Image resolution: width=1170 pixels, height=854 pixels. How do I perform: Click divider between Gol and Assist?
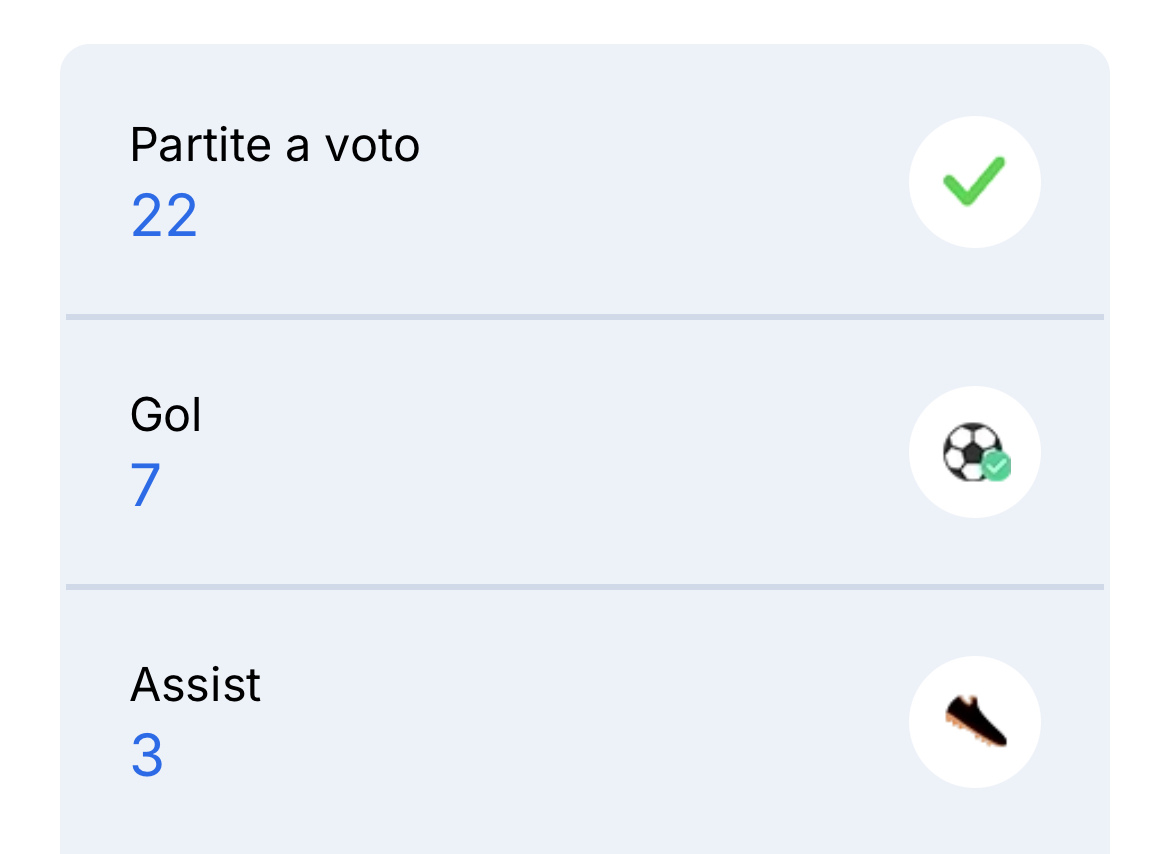coord(585,587)
